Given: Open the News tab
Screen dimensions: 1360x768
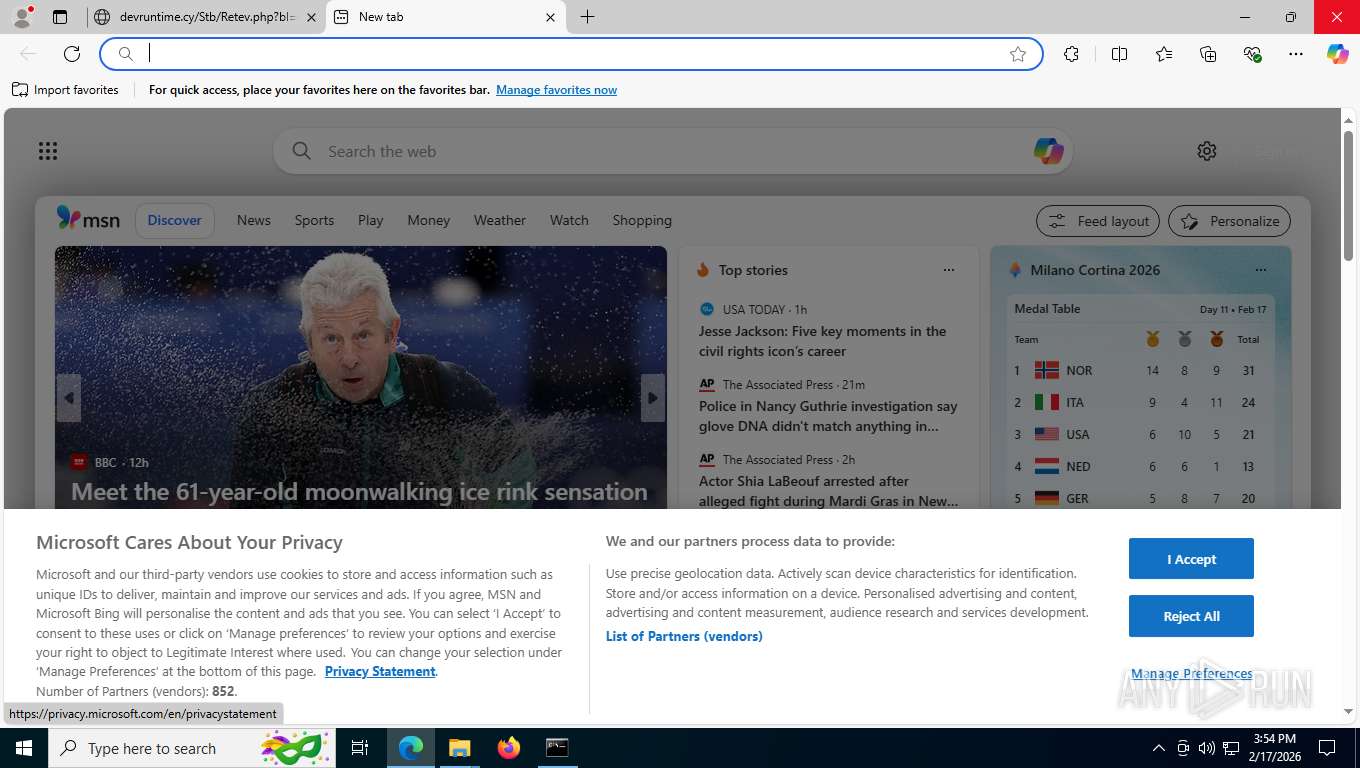Looking at the screenshot, I should pos(254,220).
